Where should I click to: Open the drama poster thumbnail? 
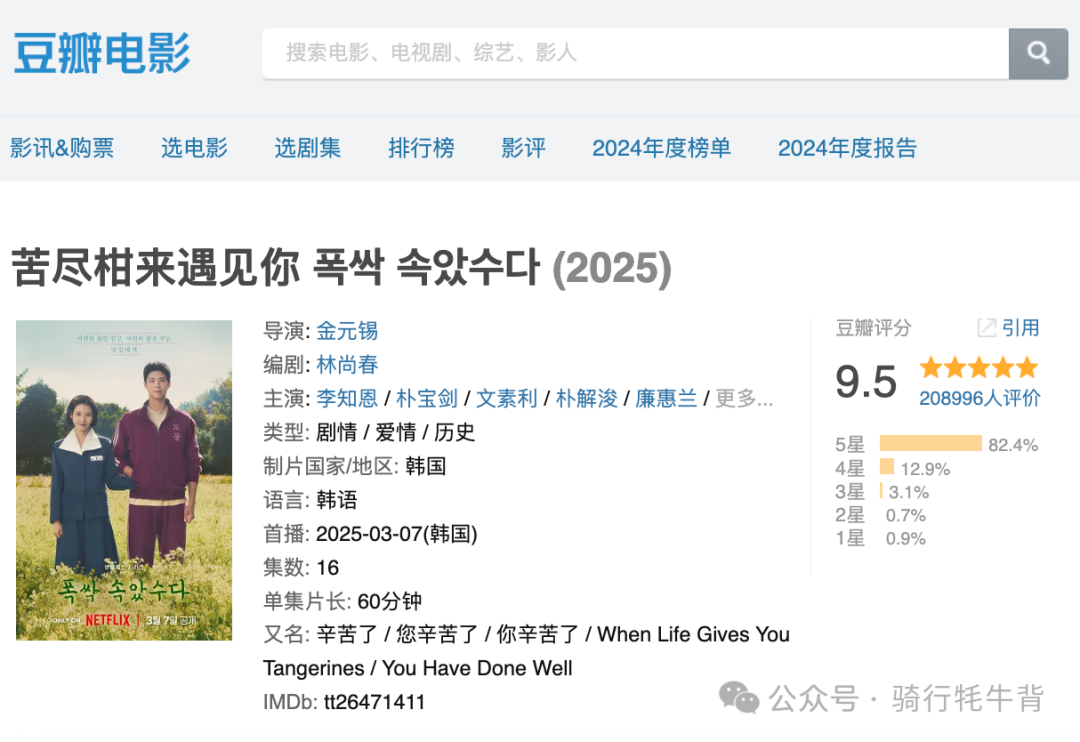[x=124, y=480]
